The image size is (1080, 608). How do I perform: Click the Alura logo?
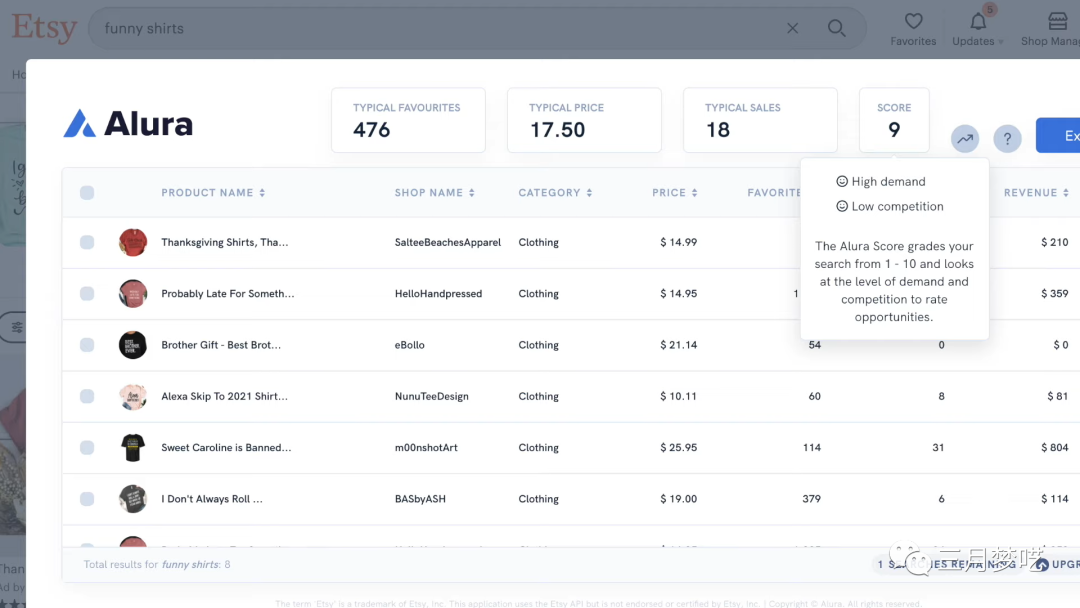click(x=128, y=124)
